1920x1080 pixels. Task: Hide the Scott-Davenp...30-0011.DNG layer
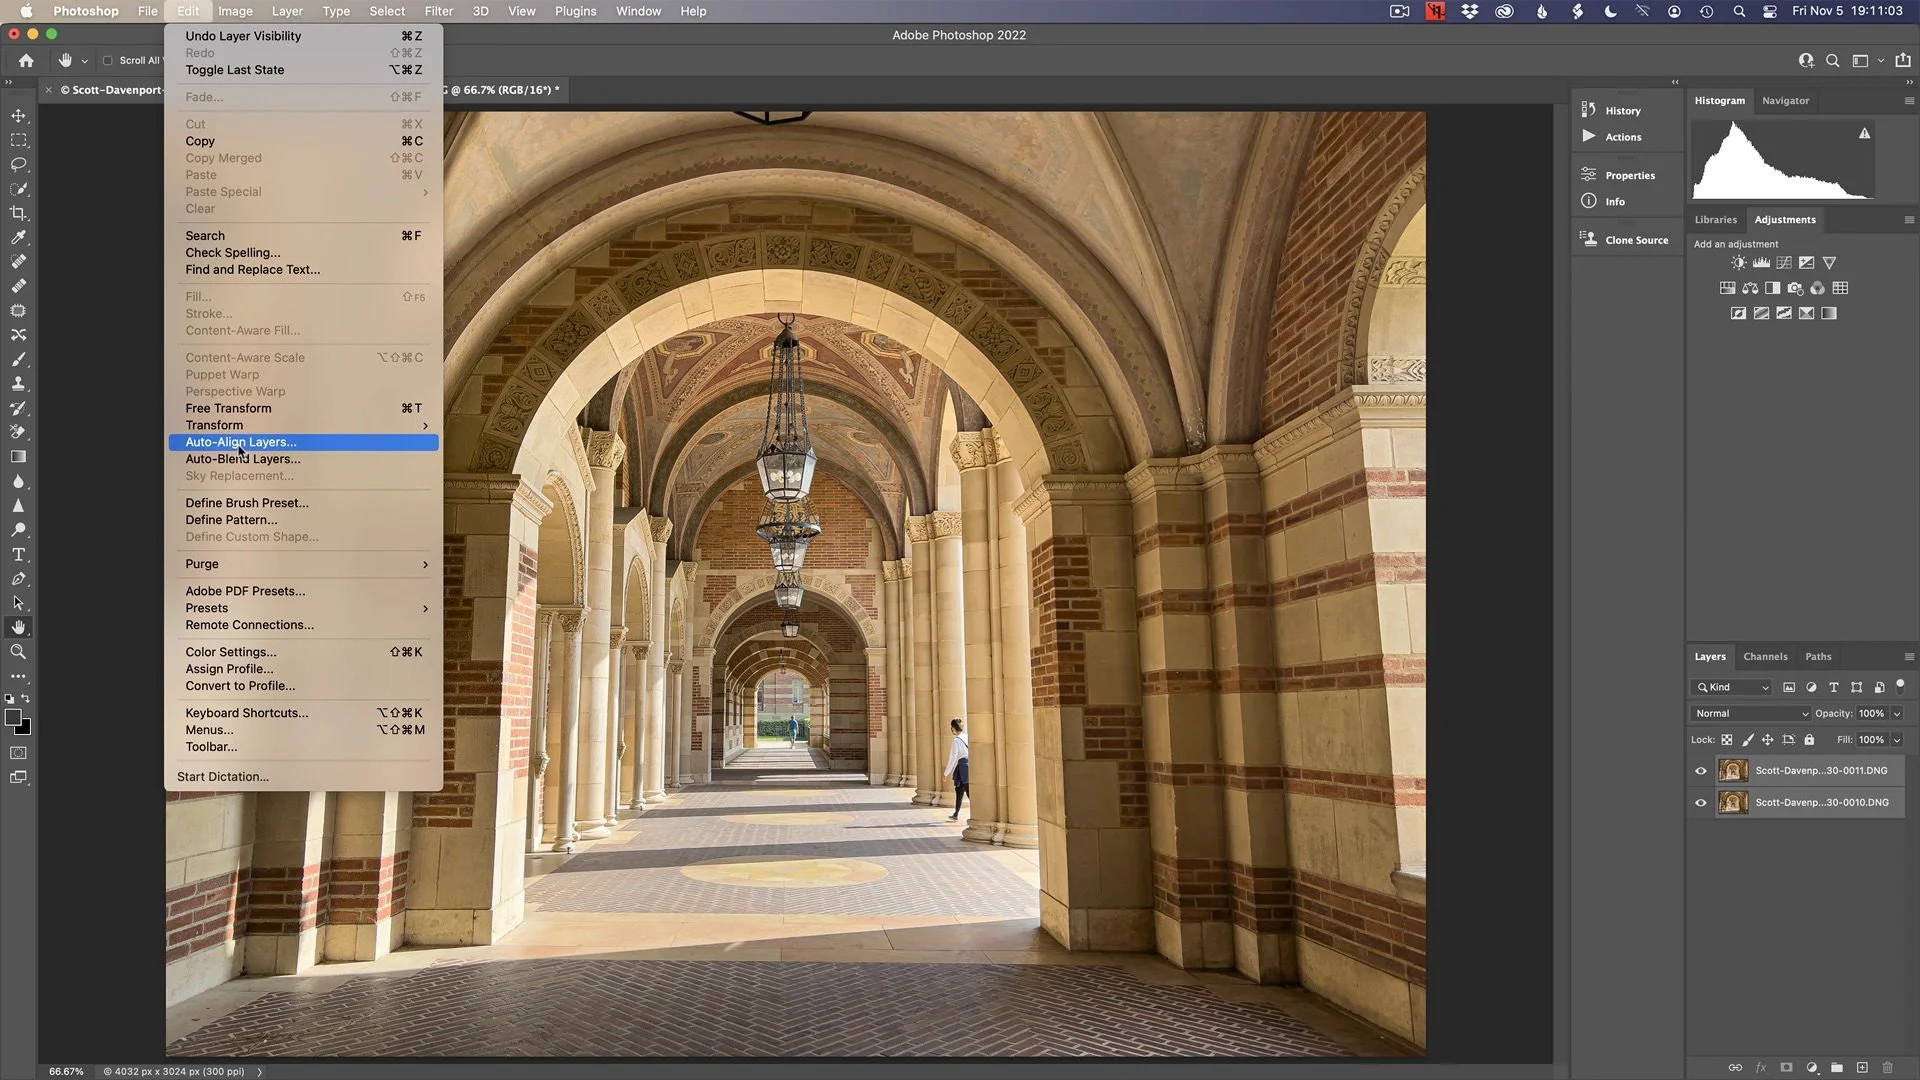(x=1700, y=770)
